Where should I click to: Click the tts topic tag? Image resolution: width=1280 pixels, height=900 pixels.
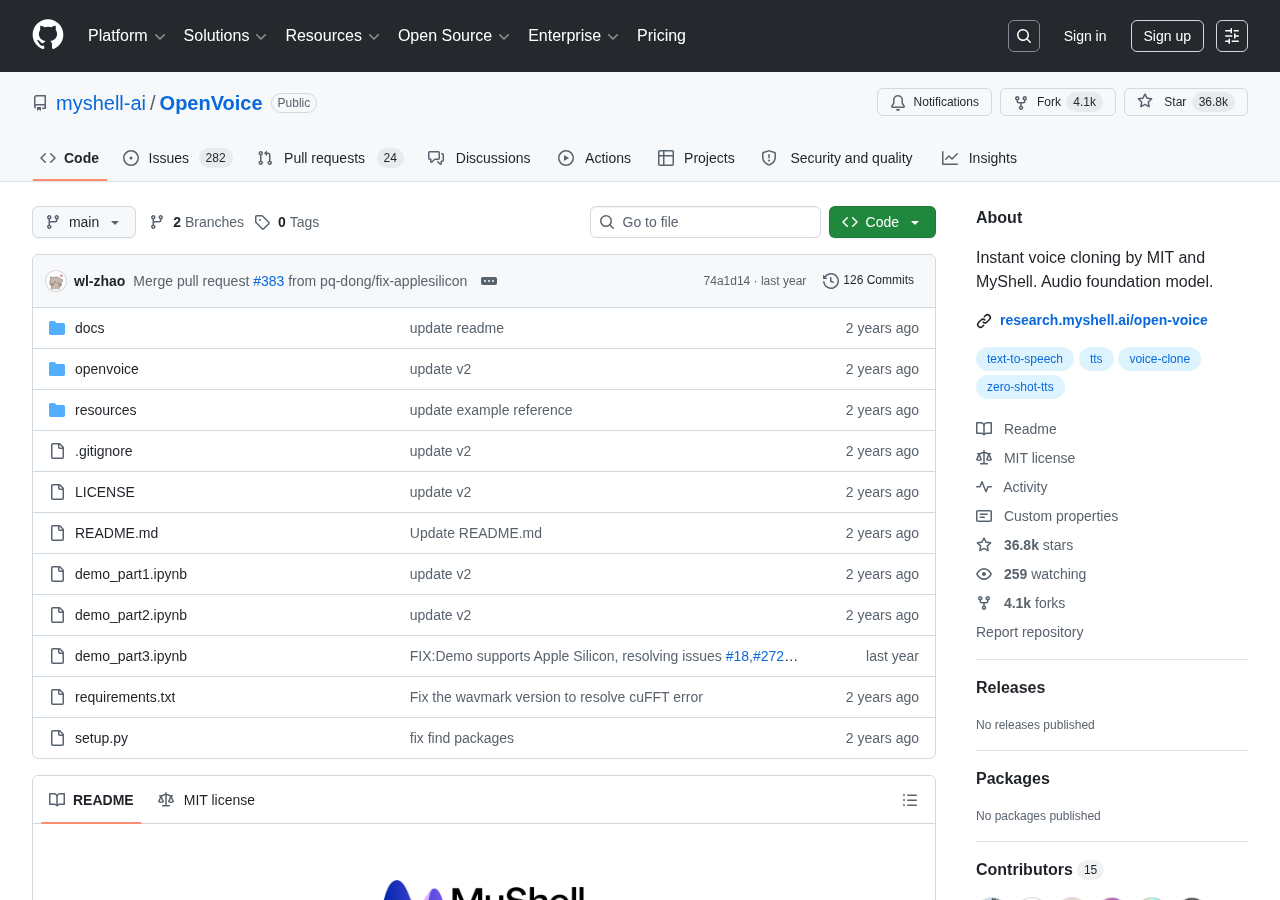(1096, 359)
